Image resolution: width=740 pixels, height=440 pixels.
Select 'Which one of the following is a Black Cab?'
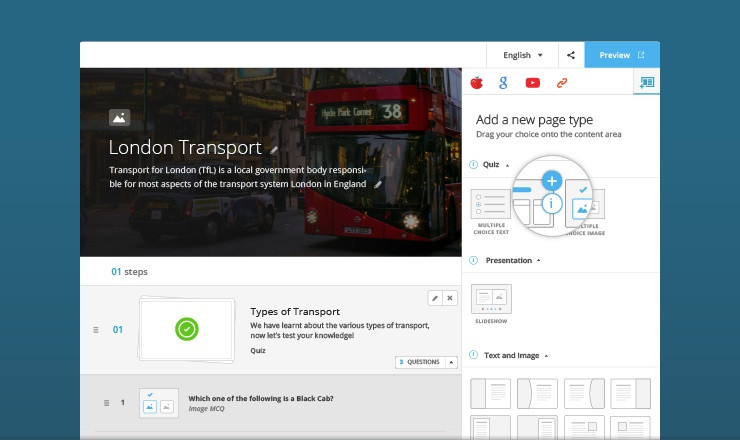point(261,398)
